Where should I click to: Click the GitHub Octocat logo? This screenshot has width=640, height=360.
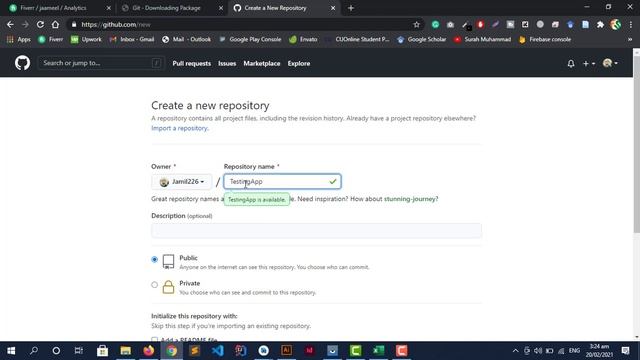point(22,63)
